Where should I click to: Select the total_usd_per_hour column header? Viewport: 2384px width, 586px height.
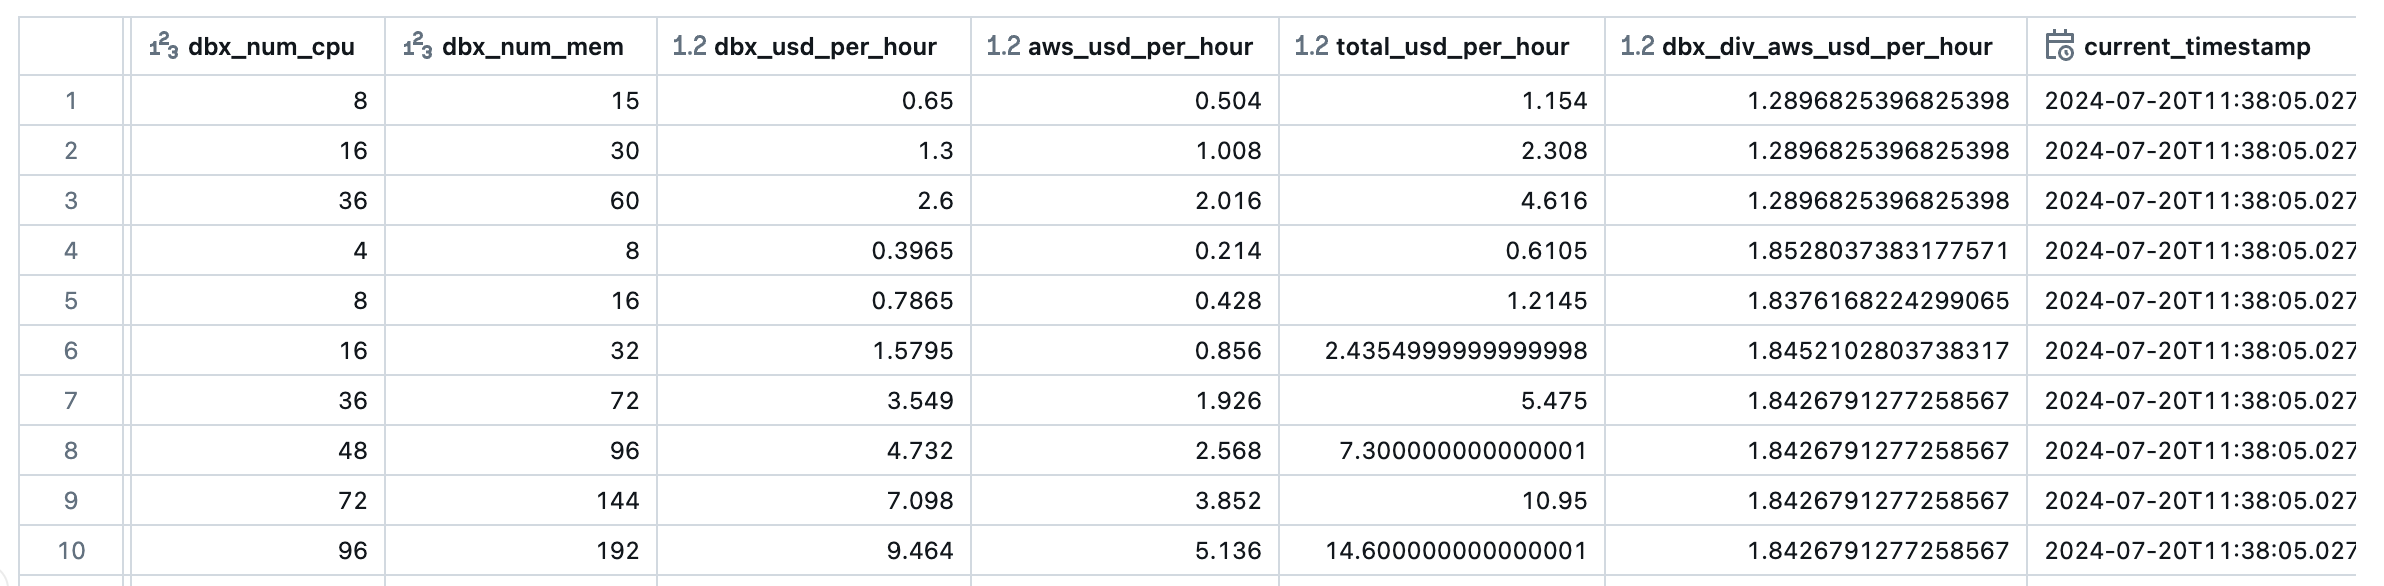point(1442,46)
